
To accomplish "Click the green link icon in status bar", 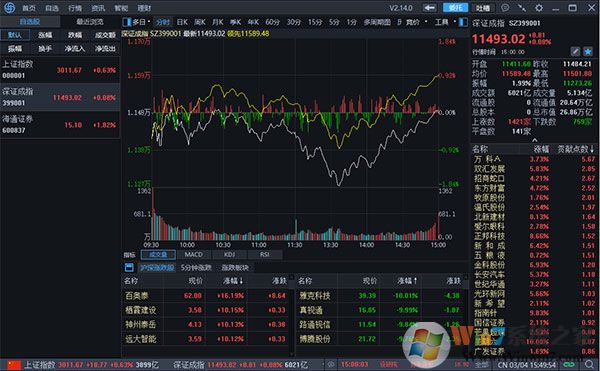I will (x=570, y=365).
